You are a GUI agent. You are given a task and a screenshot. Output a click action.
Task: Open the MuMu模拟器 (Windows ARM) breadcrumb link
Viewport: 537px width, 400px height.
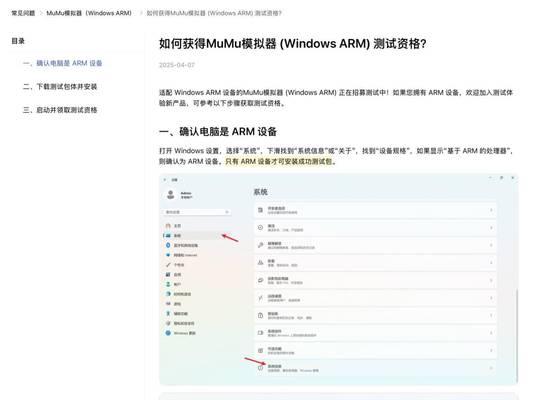pos(89,13)
